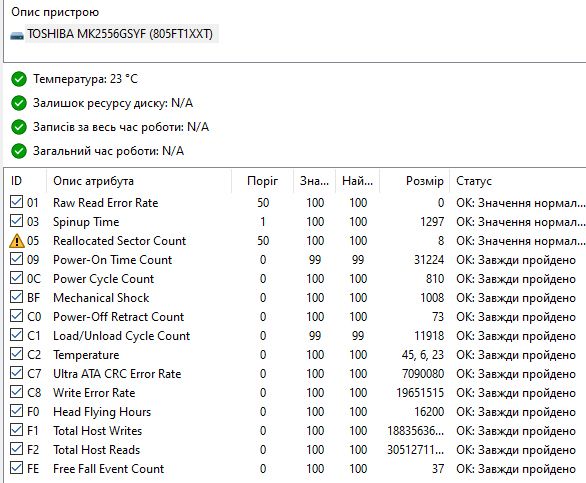Click the raw value 11918
The width and height of the screenshot is (586, 483).
[429, 336]
